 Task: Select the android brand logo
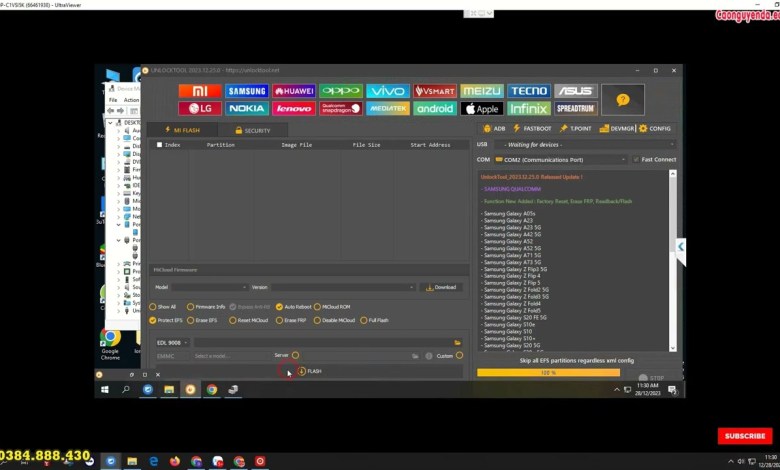(435, 108)
